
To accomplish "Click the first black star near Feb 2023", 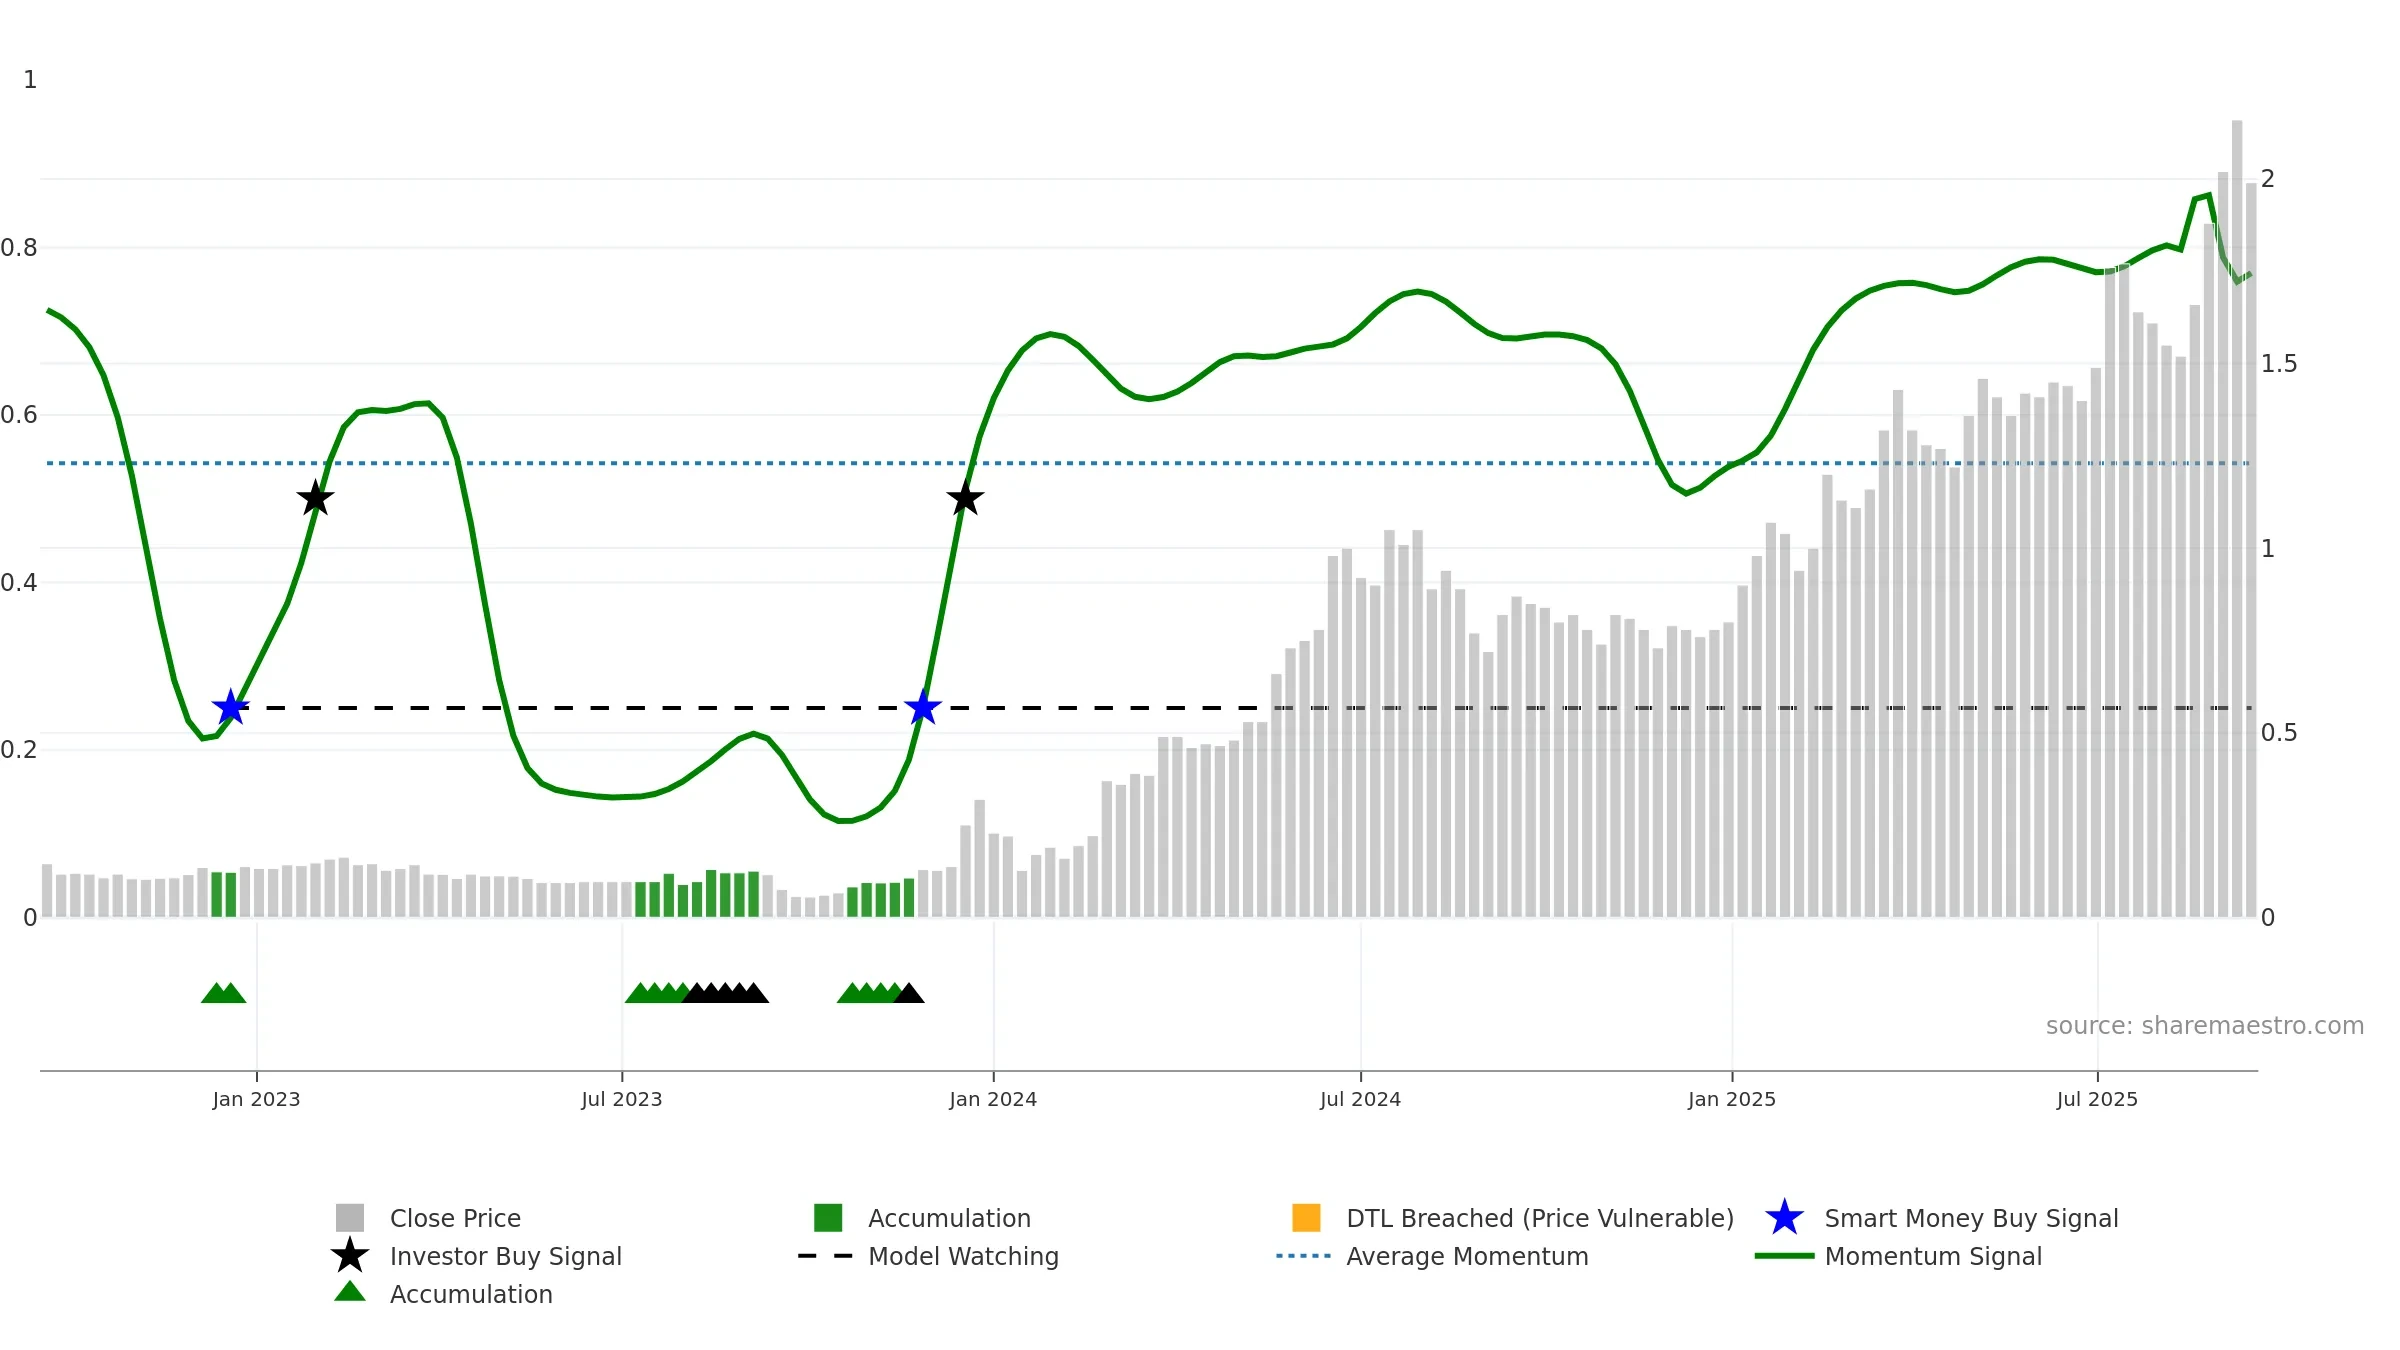I will tap(315, 498).
